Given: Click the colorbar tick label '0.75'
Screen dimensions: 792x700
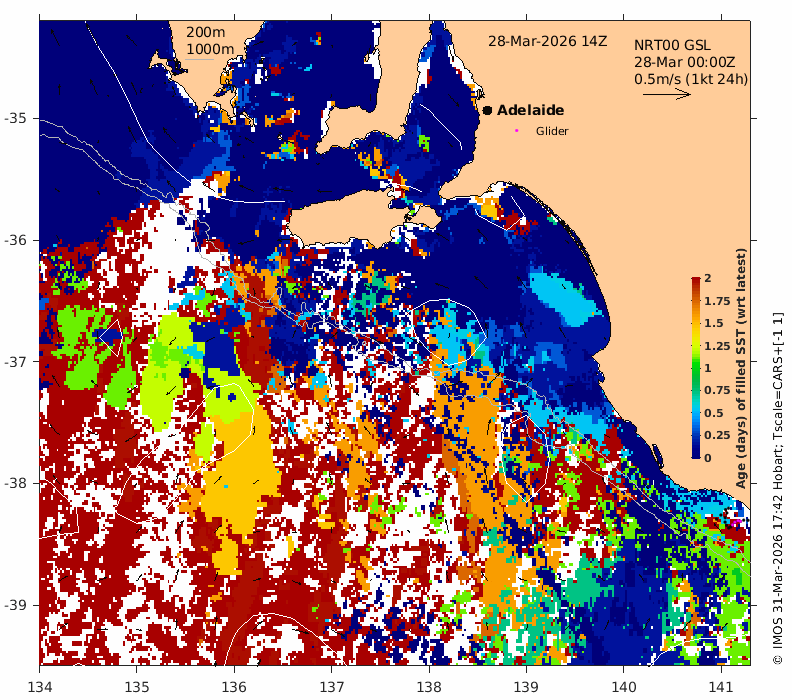Looking at the screenshot, I should click(x=717, y=390).
